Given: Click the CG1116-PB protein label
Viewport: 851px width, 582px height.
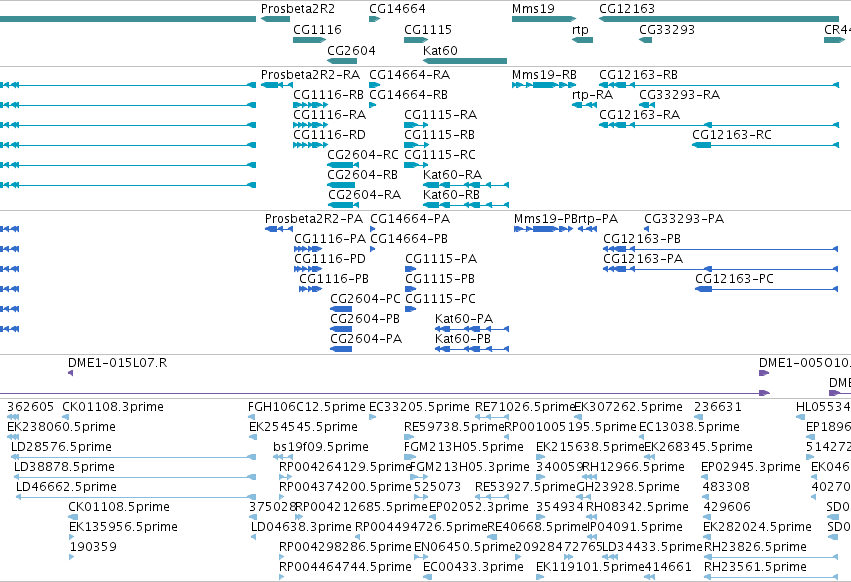Looking at the screenshot, I should click(334, 279).
